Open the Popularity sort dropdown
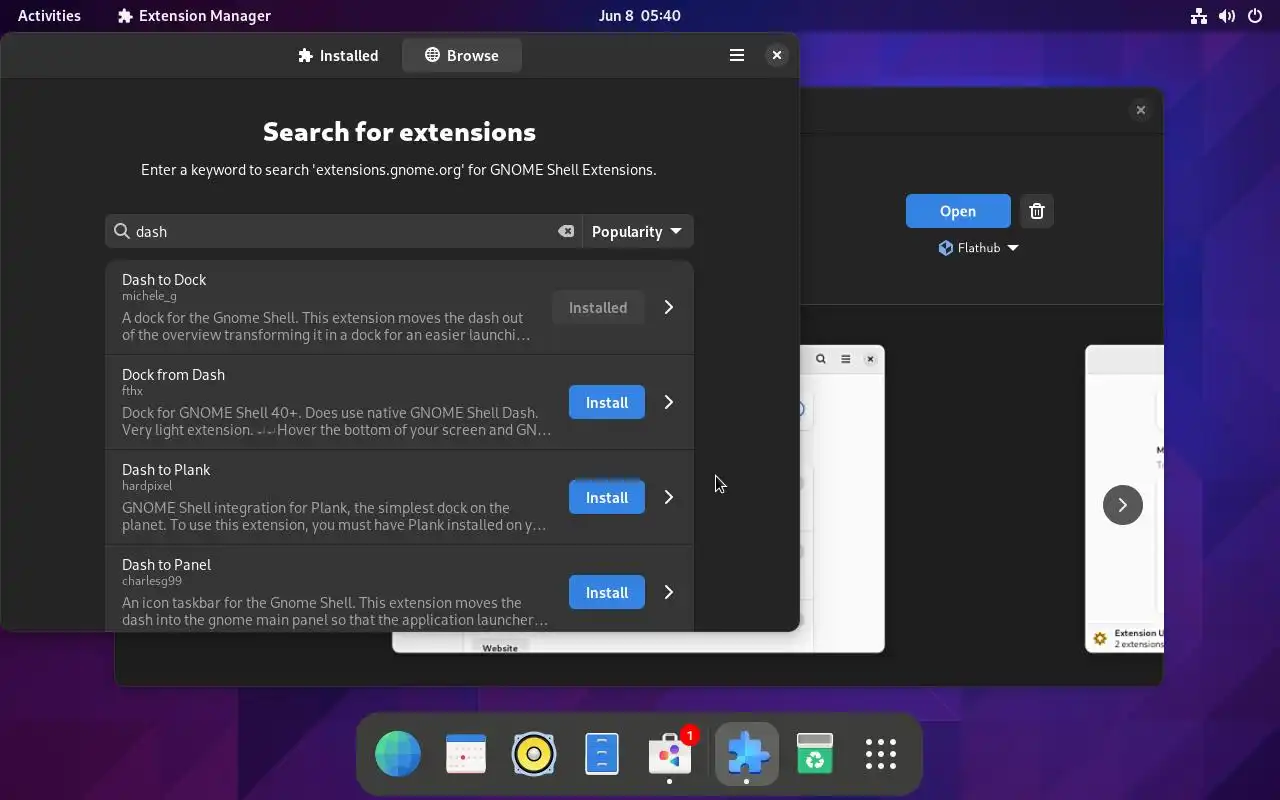 (637, 231)
